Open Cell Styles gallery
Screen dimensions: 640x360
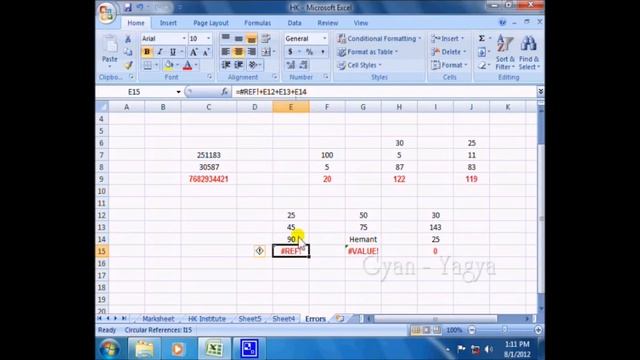coord(360,65)
